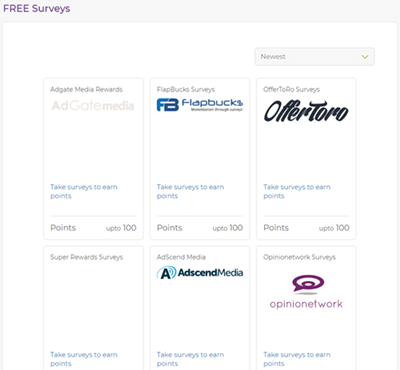
Task: Open Opinionetwork Surveys card title
Action: pos(299,257)
